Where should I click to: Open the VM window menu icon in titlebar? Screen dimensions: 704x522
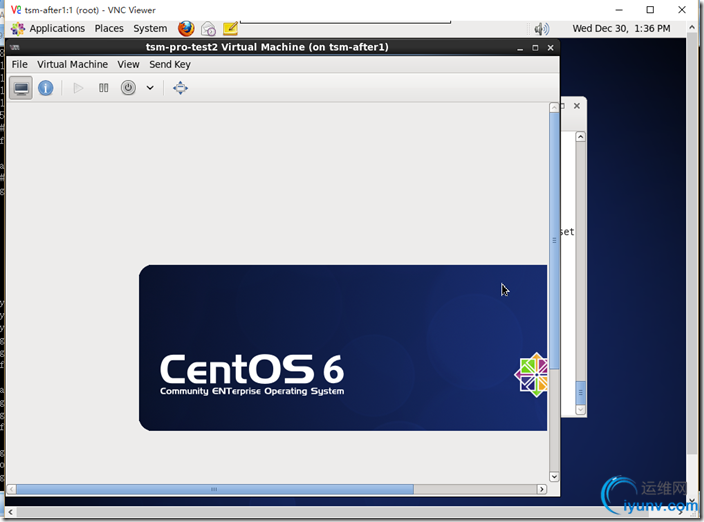[14, 47]
